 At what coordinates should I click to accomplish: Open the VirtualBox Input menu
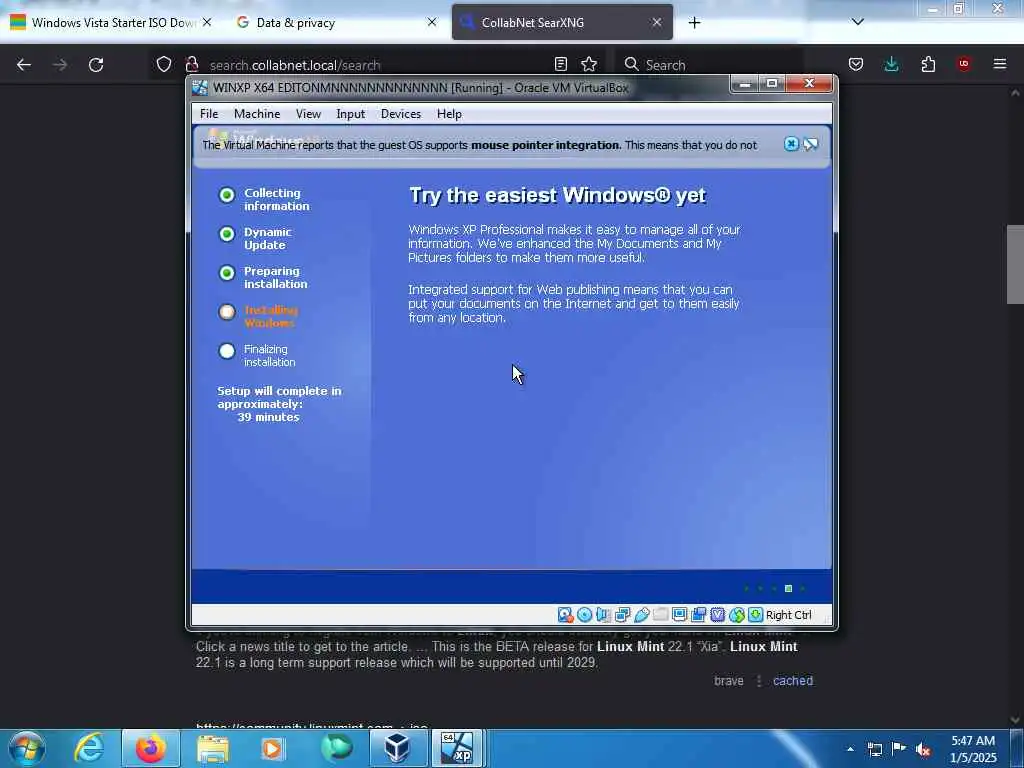point(351,114)
